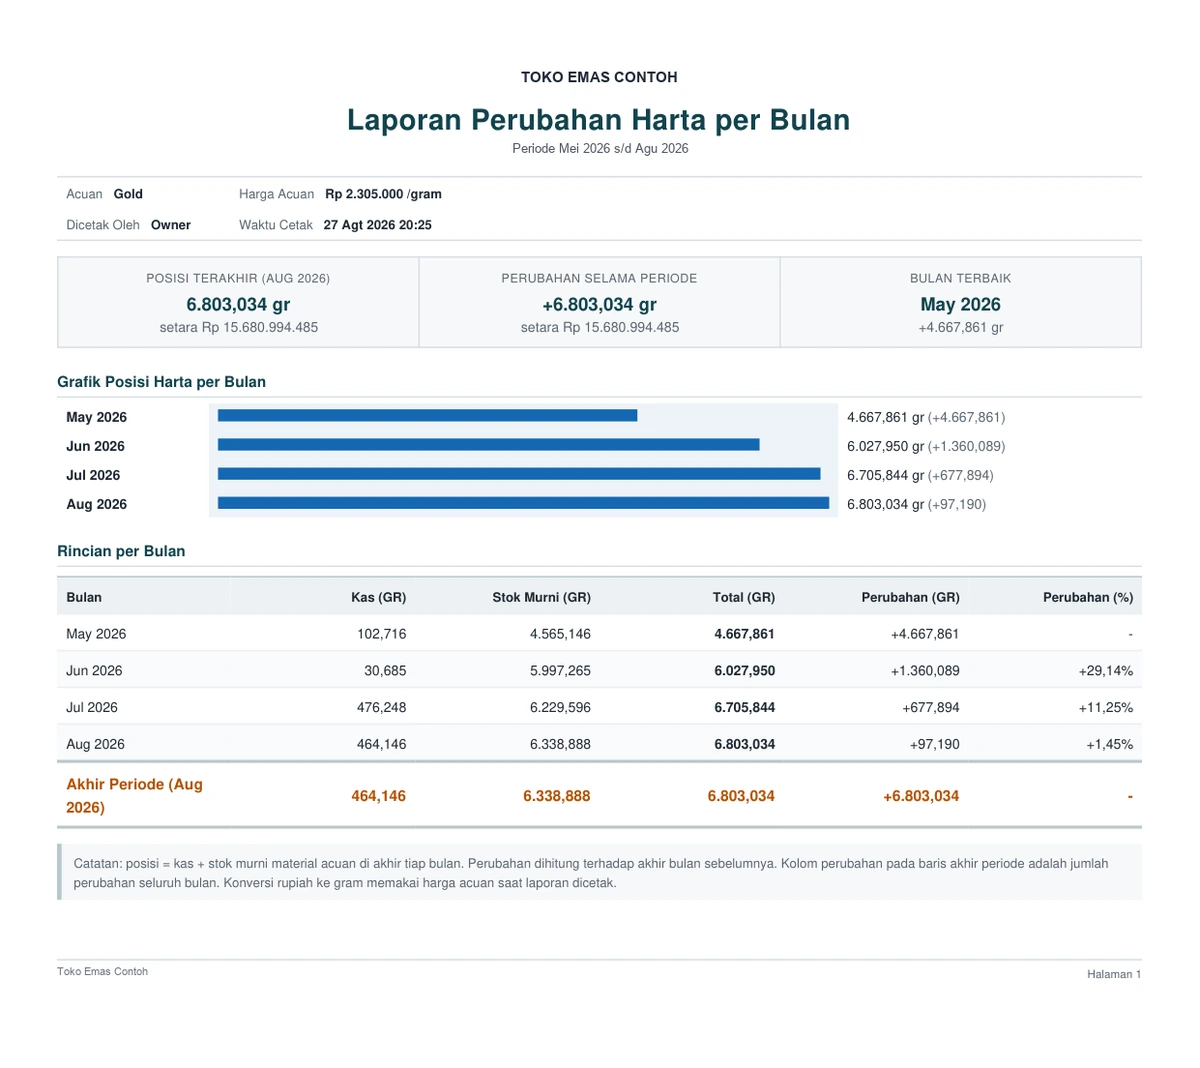Select the Aug 2026 table row label
This screenshot has height=1068, width=1200.
tap(95, 744)
